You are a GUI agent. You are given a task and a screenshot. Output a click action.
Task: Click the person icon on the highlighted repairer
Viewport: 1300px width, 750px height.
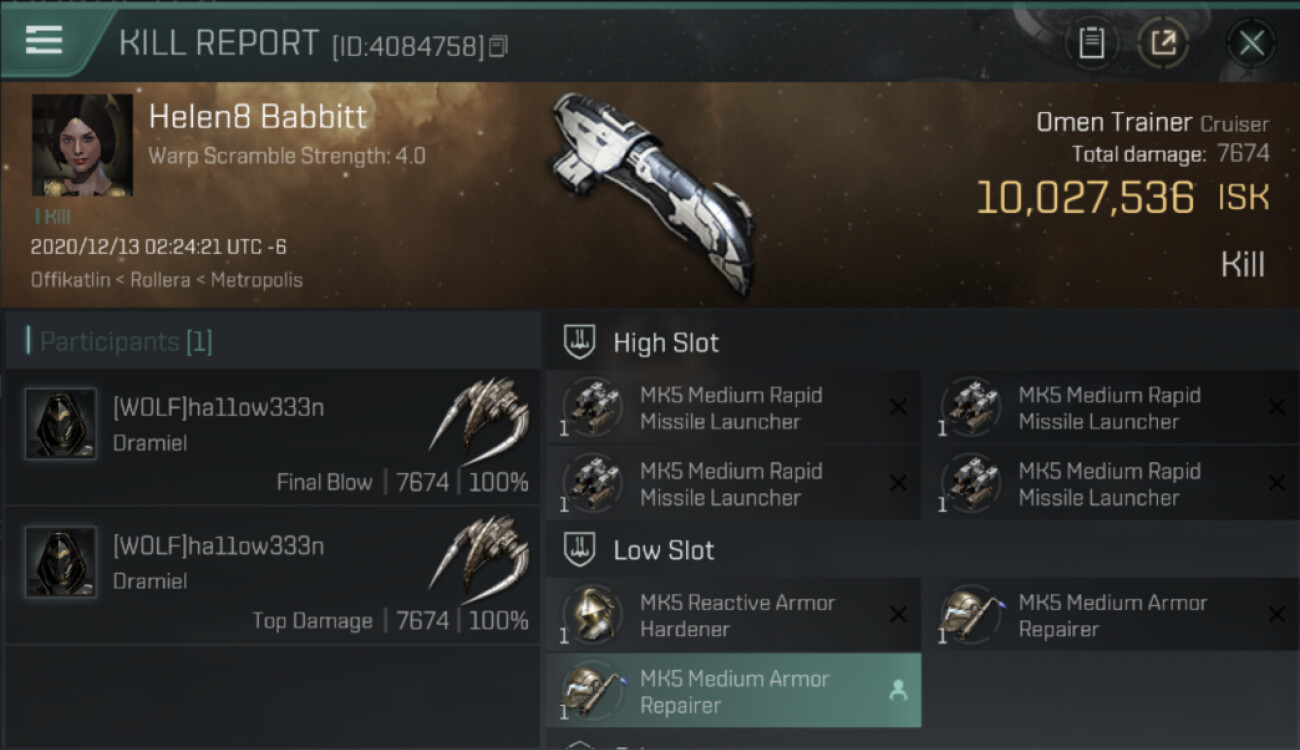pyautogui.click(x=898, y=690)
